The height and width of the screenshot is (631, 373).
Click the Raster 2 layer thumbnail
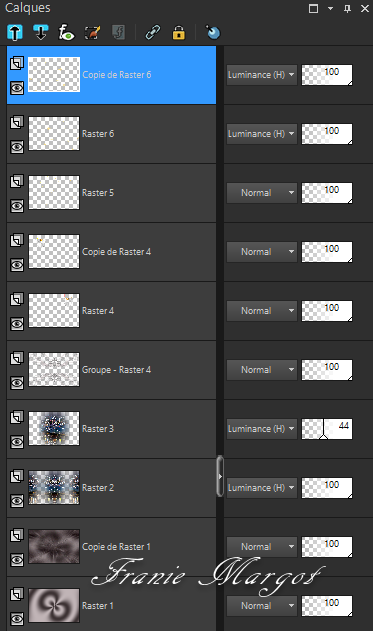coord(54,488)
